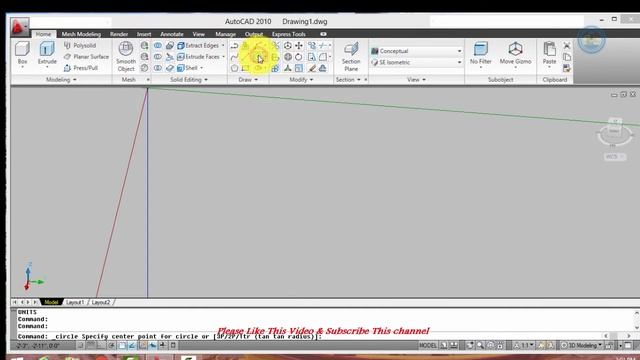640x360 pixels.
Task: Toggle Snap Mode on status bar
Action: coord(81,345)
